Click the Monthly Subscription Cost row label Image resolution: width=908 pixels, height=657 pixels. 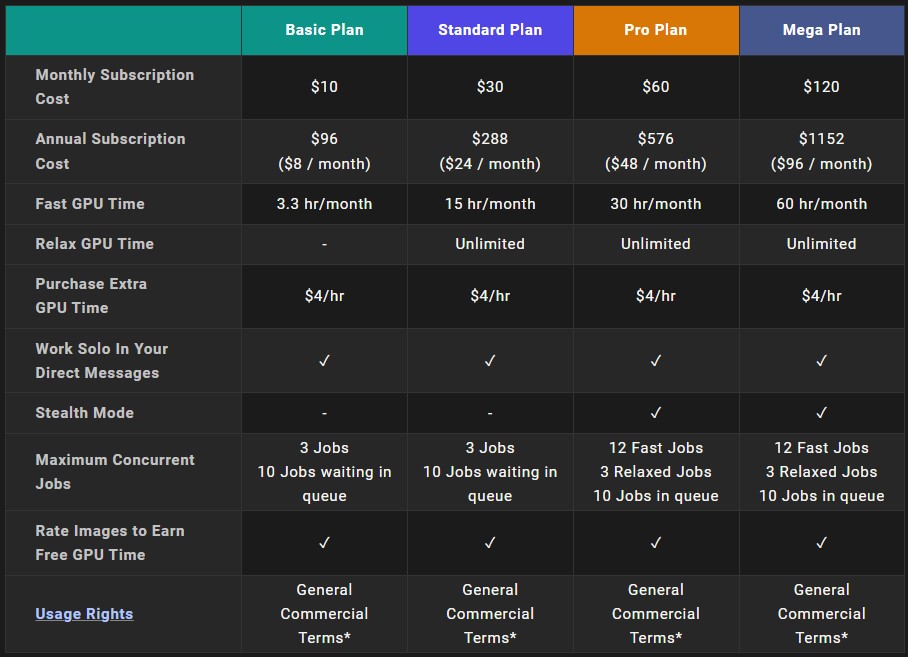[x=114, y=87]
